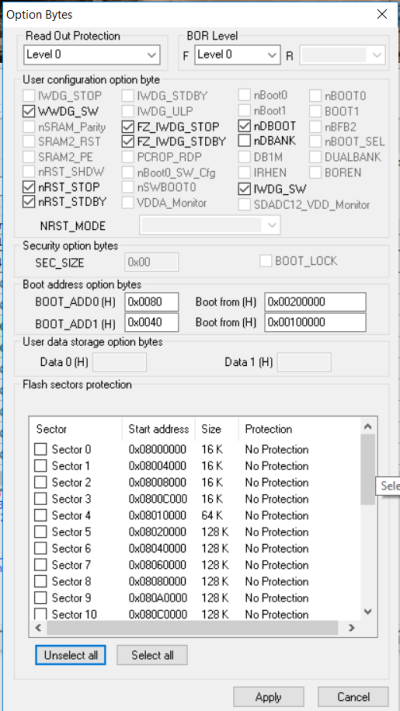Toggle the WWDG_SW checkbox

pos(29,112)
